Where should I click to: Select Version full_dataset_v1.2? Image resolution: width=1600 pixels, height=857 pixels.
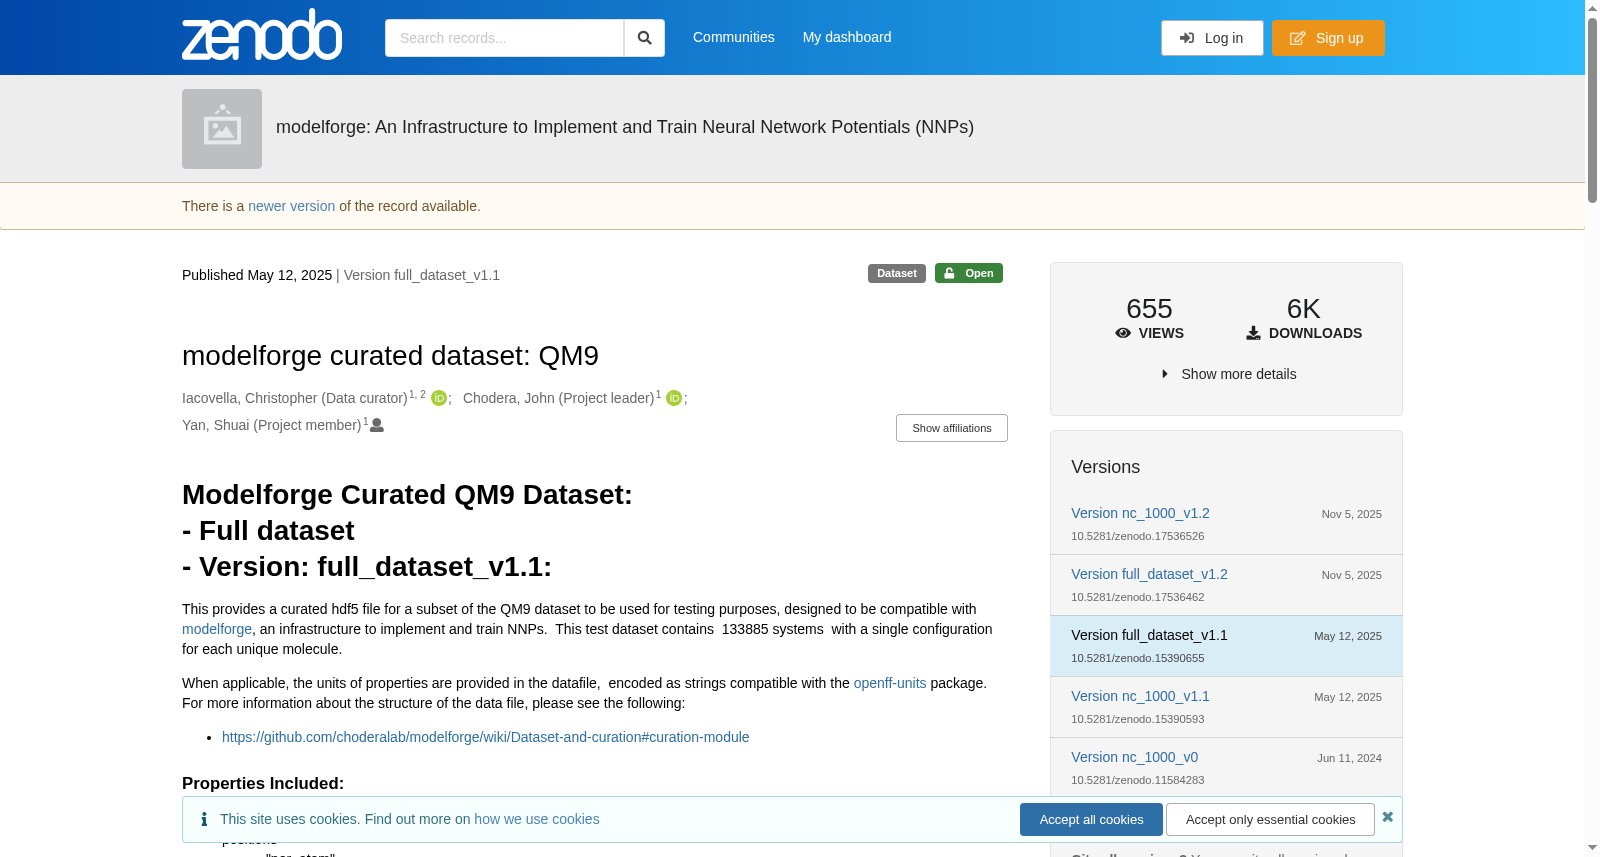(x=1149, y=574)
